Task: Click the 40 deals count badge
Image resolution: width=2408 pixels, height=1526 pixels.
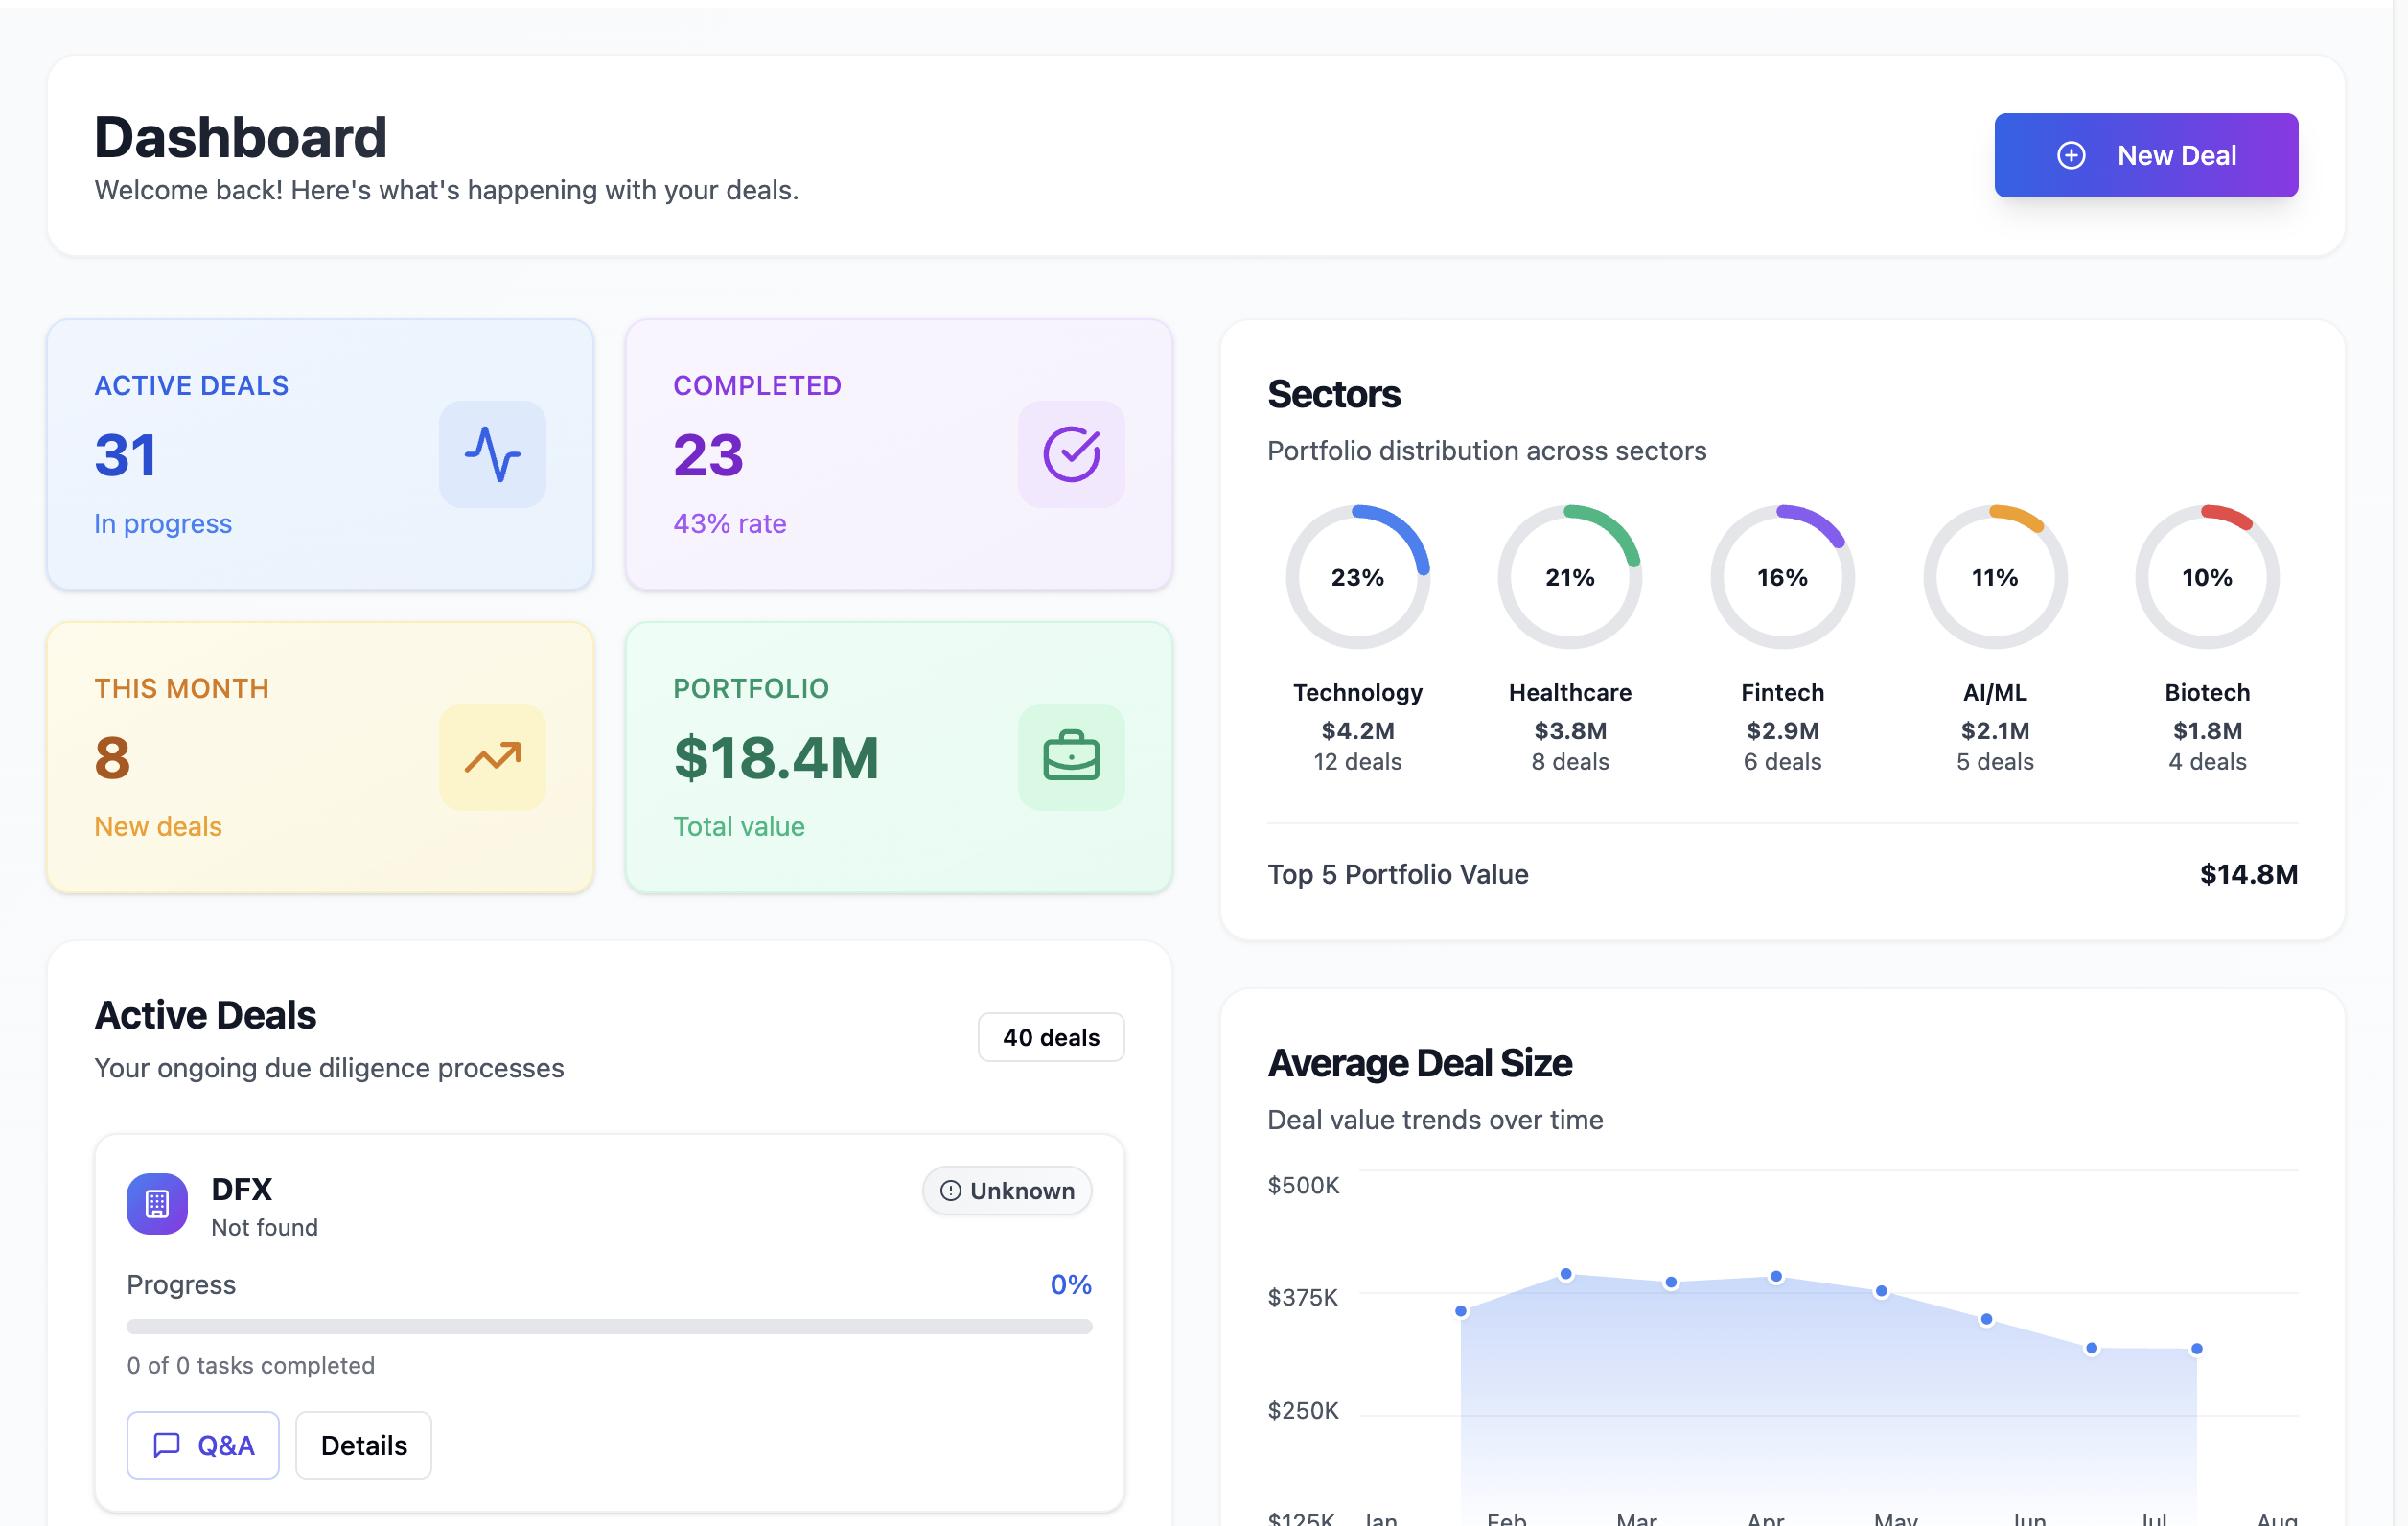Action: (1050, 1037)
